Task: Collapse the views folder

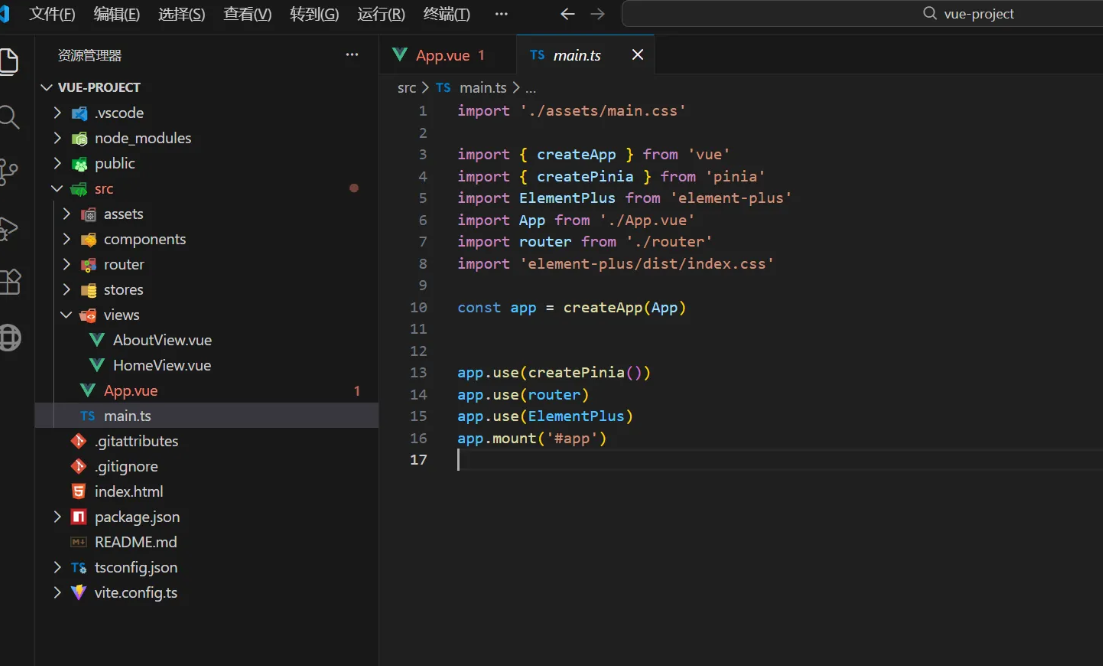Action: tap(121, 315)
